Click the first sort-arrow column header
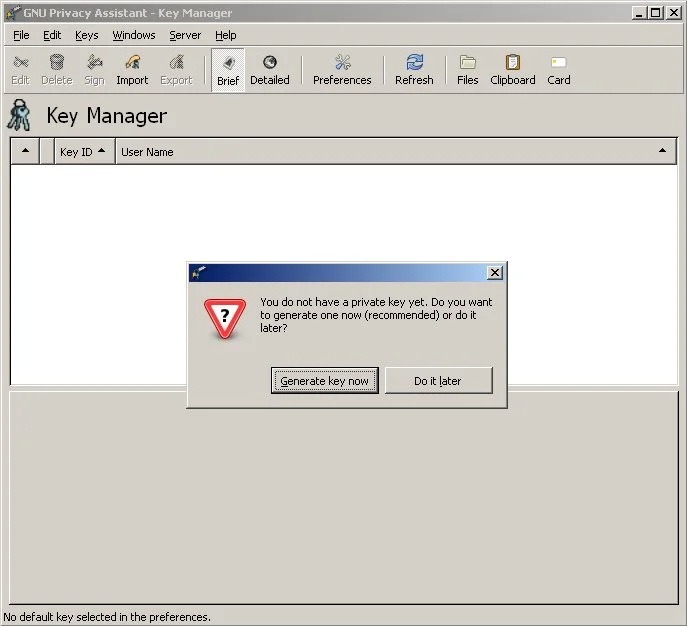 [25, 152]
